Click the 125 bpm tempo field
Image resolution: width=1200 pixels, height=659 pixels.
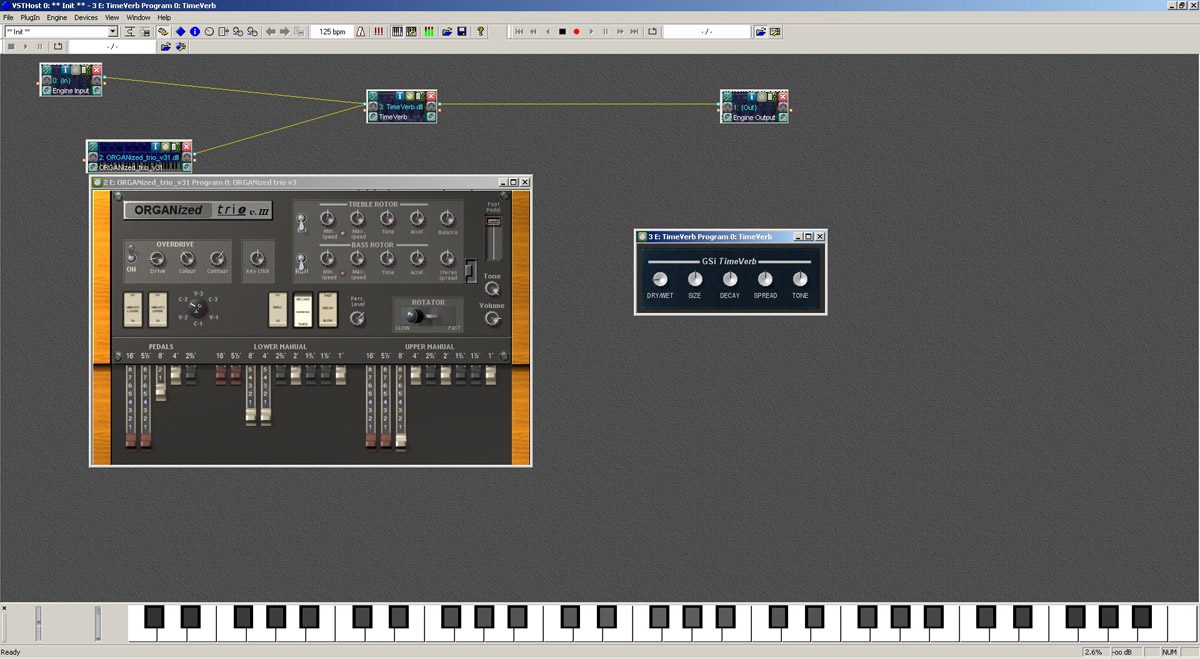(331, 32)
